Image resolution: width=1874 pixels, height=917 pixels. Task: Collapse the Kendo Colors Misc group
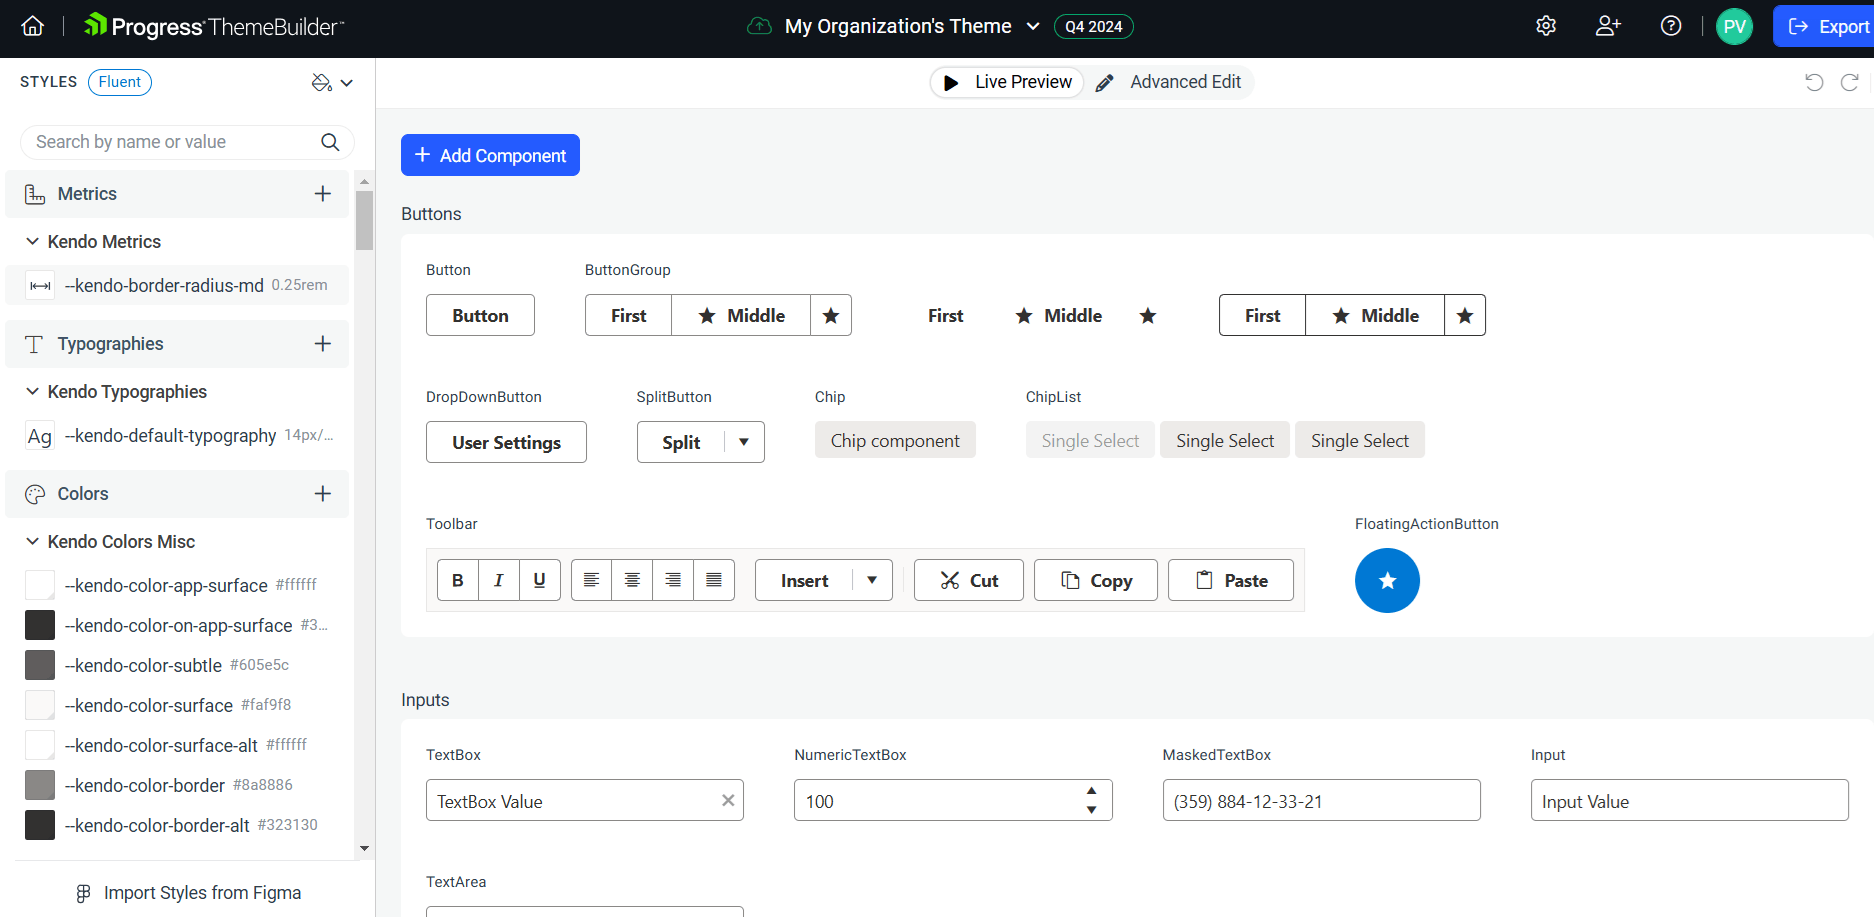point(33,541)
